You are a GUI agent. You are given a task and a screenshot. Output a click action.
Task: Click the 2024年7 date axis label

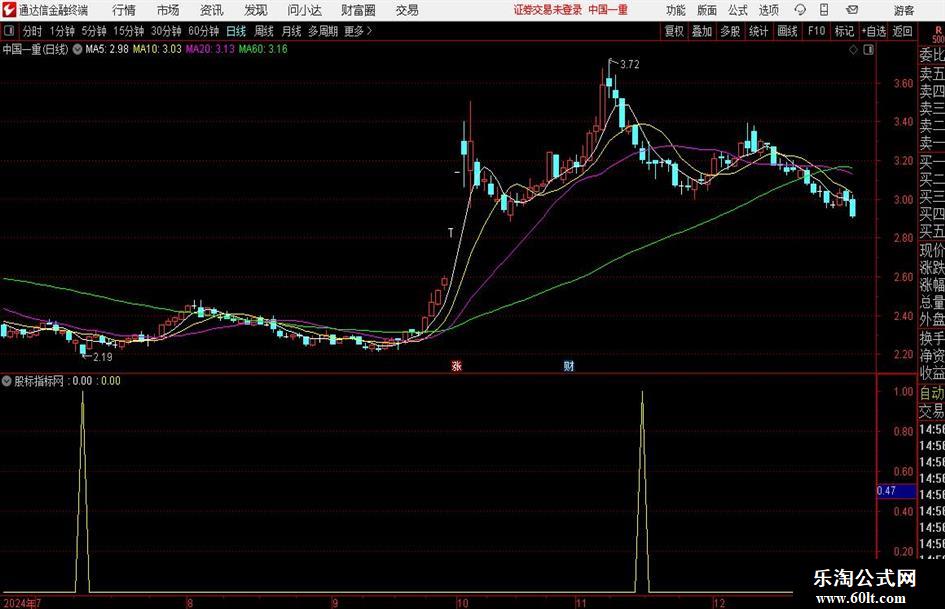pos(22,603)
